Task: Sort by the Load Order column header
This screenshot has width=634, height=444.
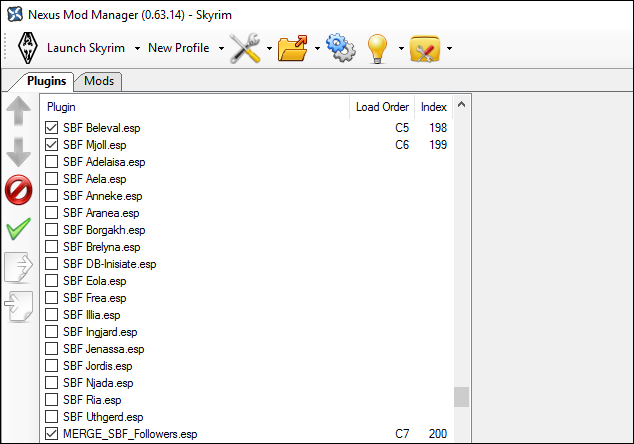Action: pos(382,107)
